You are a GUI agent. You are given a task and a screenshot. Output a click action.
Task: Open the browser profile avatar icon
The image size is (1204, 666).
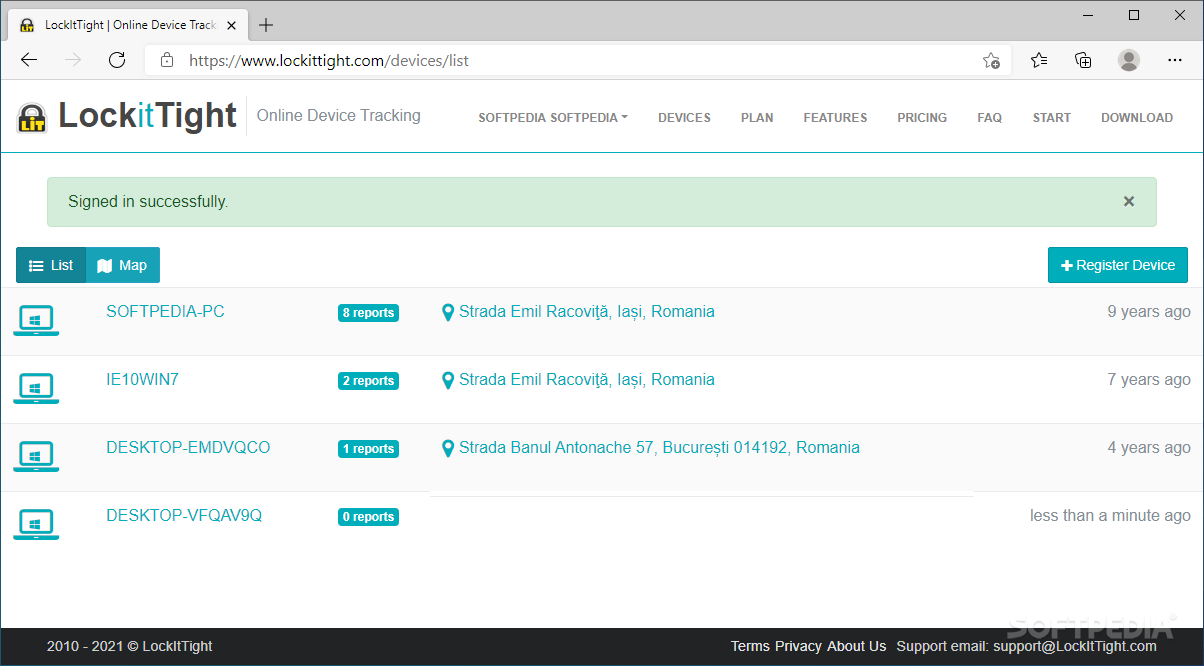1129,60
